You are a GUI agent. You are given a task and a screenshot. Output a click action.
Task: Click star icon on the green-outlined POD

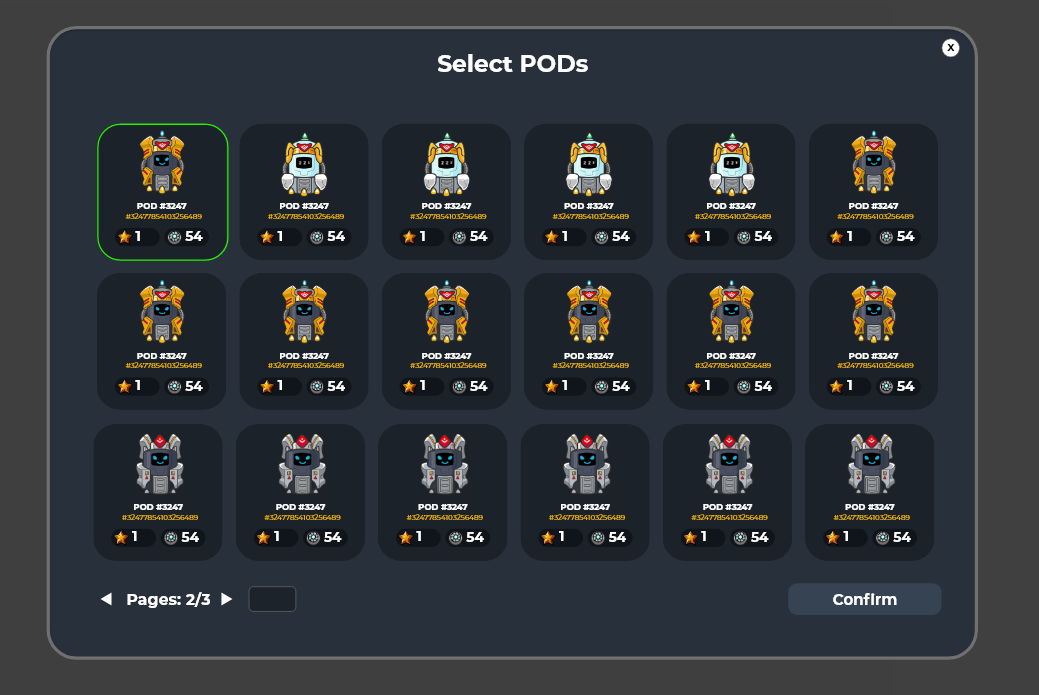coord(125,237)
